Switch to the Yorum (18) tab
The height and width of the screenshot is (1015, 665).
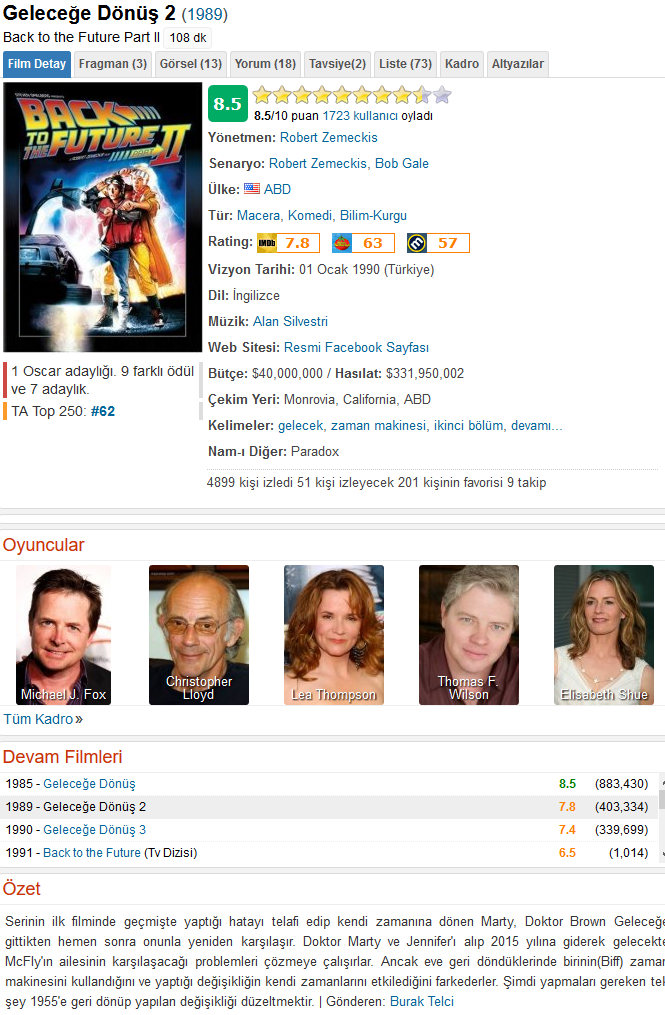265,64
